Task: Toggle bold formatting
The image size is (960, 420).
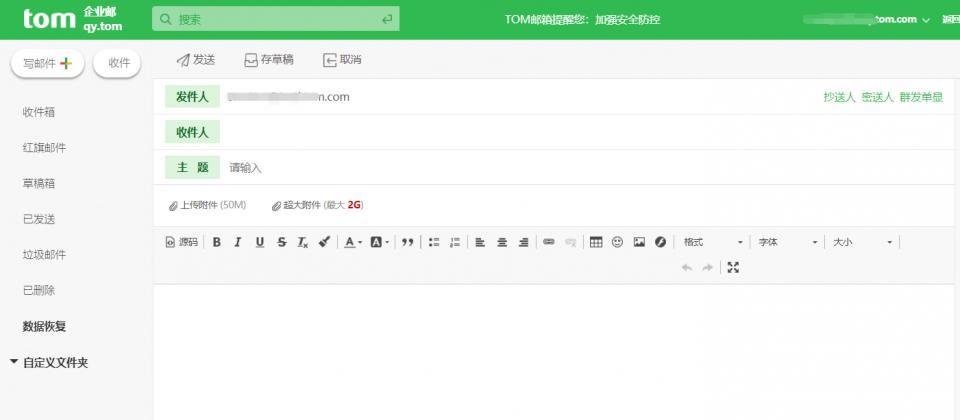Action: [x=217, y=242]
